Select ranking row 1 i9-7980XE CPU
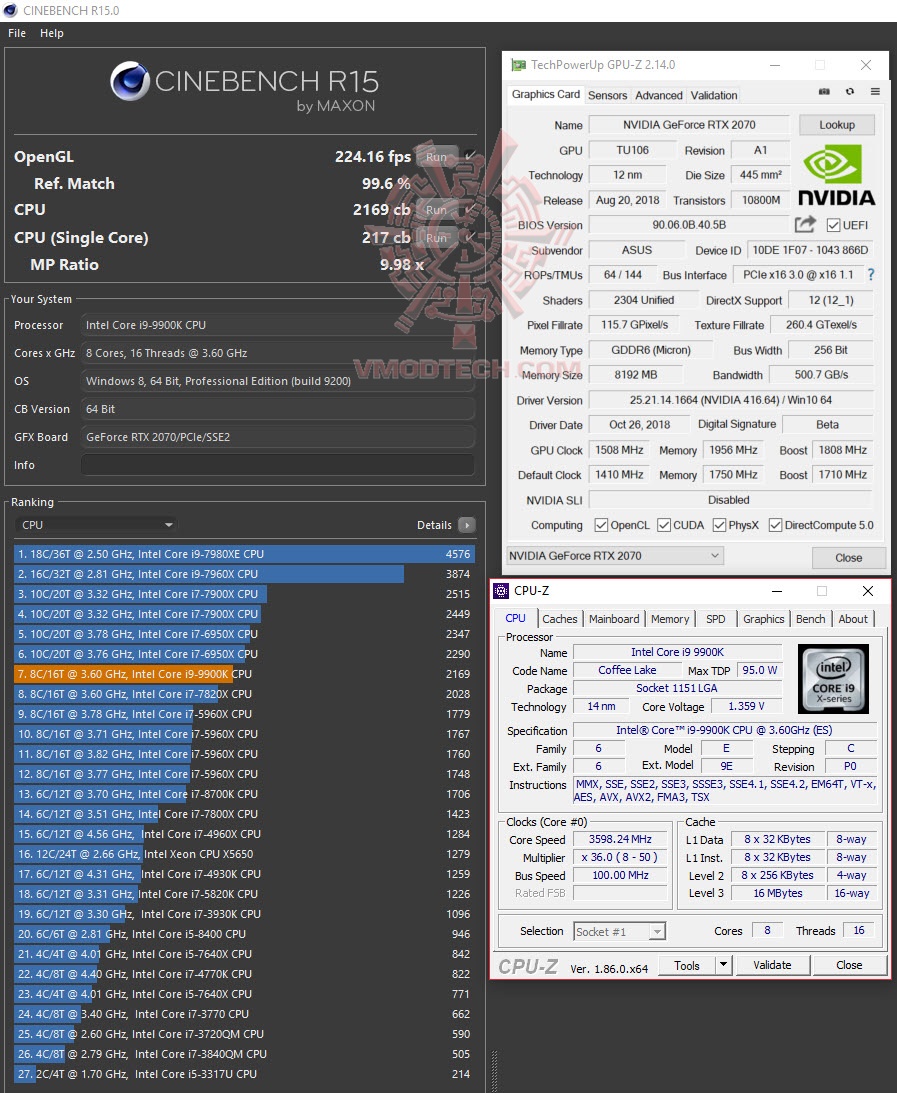The height and width of the screenshot is (1093, 897). tap(244, 554)
